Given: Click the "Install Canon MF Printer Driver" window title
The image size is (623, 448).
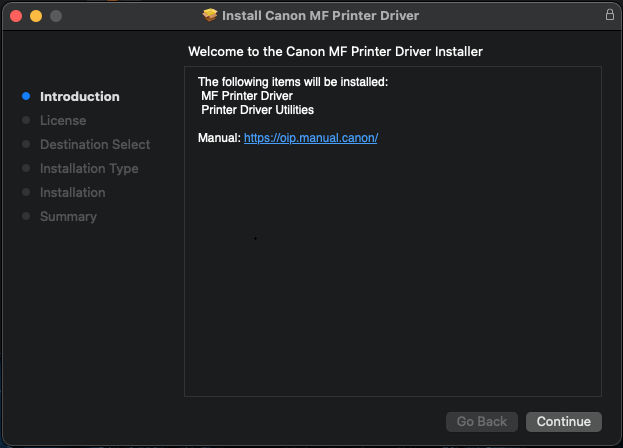Looking at the screenshot, I should (320, 16).
